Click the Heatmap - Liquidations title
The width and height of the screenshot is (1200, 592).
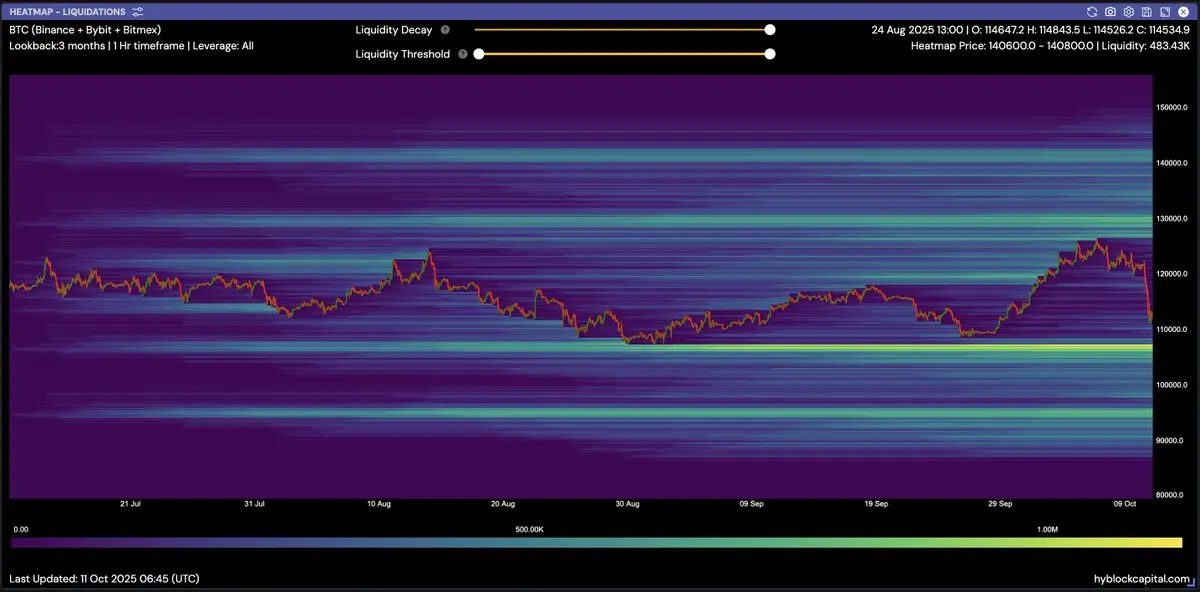[67, 12]
